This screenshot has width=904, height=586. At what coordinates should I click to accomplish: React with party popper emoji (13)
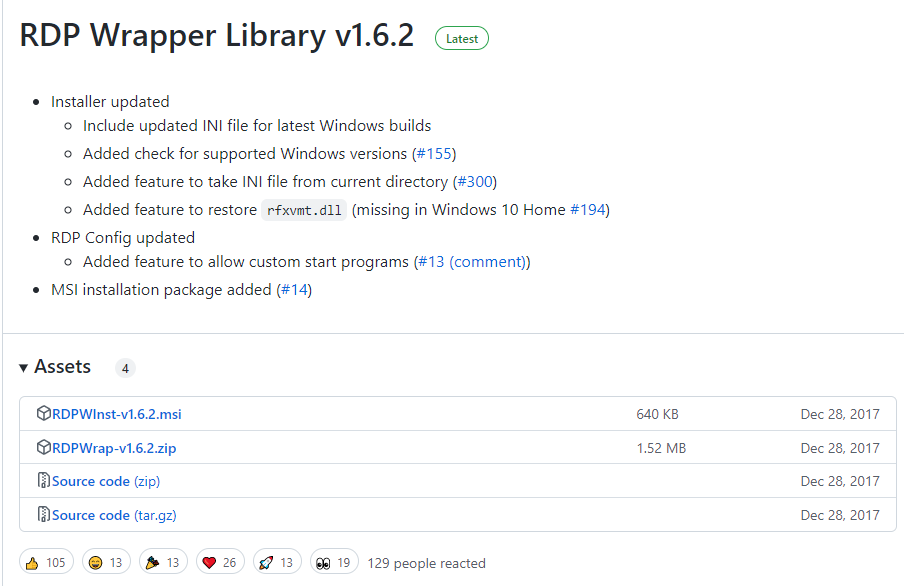pos(163,562)
